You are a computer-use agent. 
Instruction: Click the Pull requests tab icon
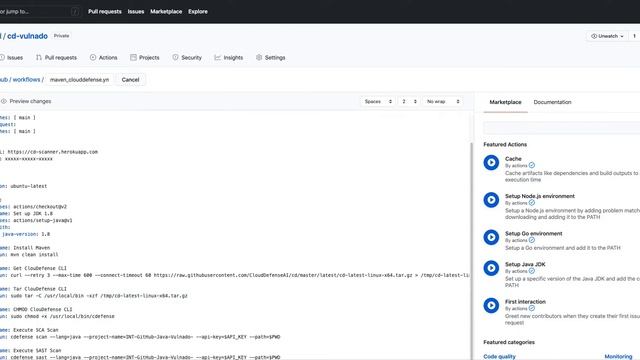(39, 58)
